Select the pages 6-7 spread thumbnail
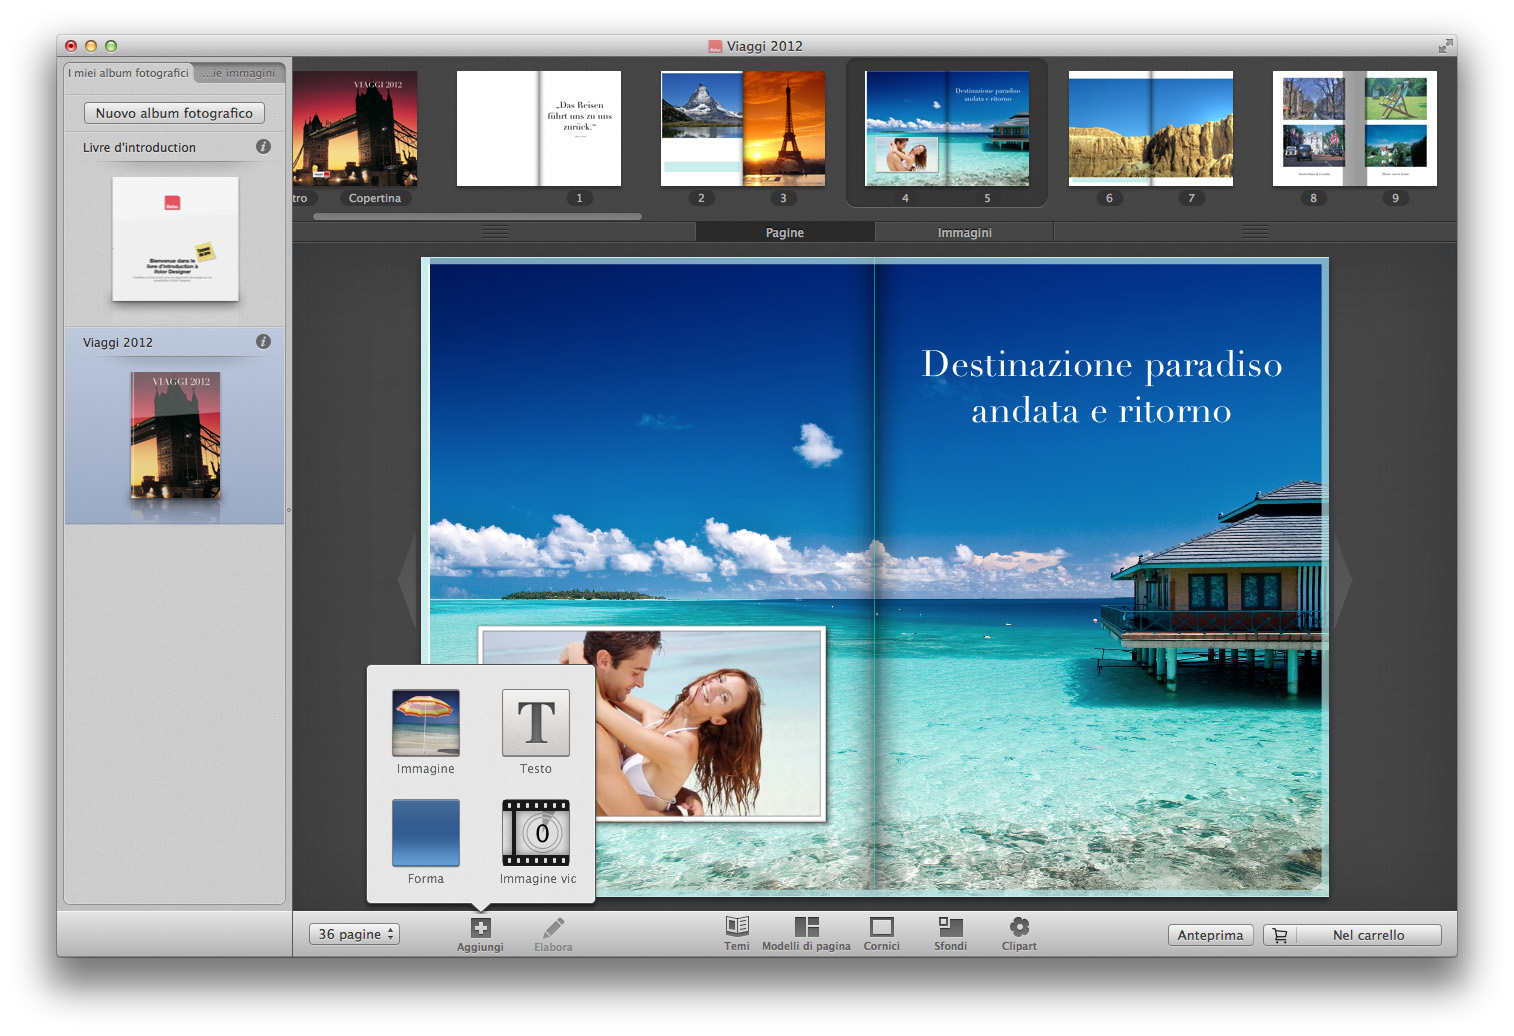The height and width of the screenshot is (1036, 1514). 1150,129
